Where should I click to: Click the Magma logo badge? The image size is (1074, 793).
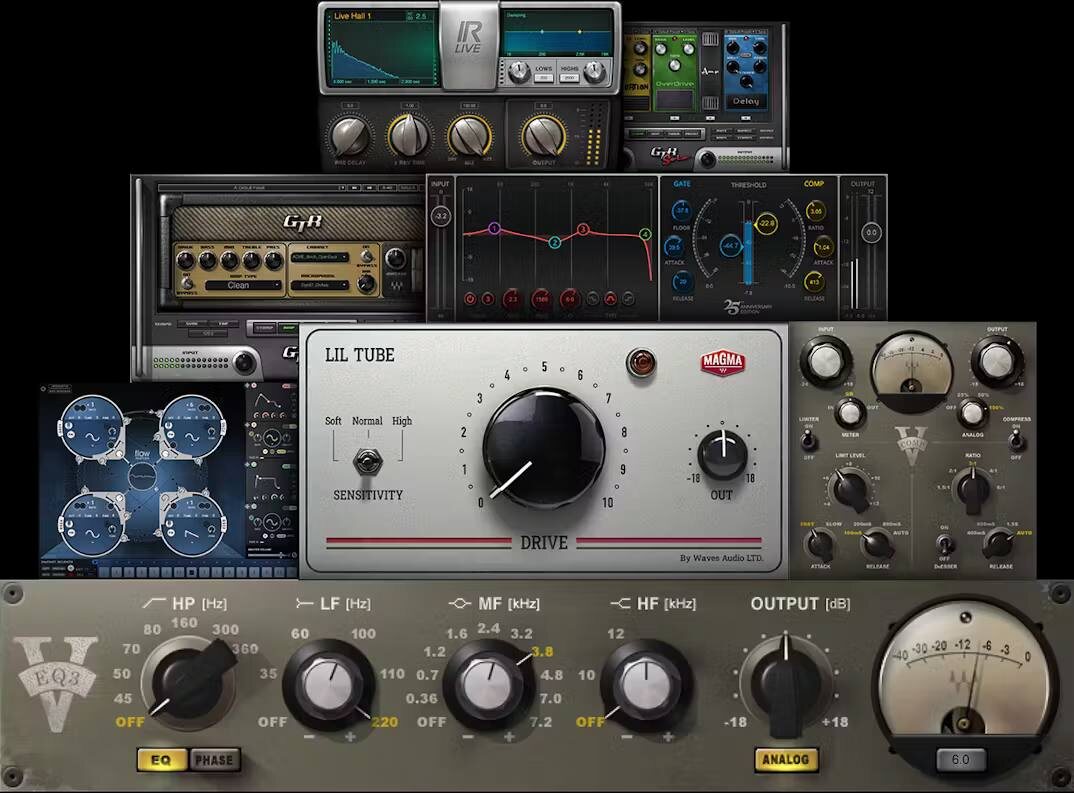[x=722, y=362]
